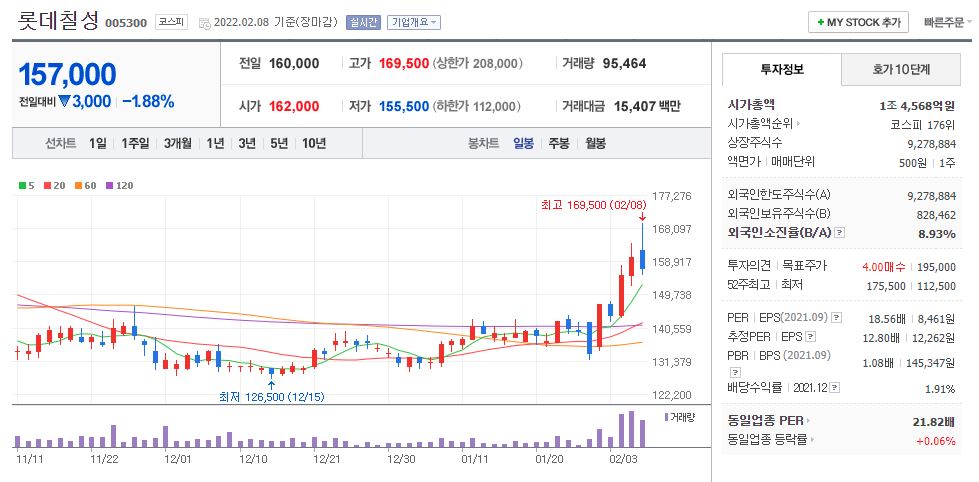Select the 3년 line chart period
979x482 pixels.
click(247, 143)
